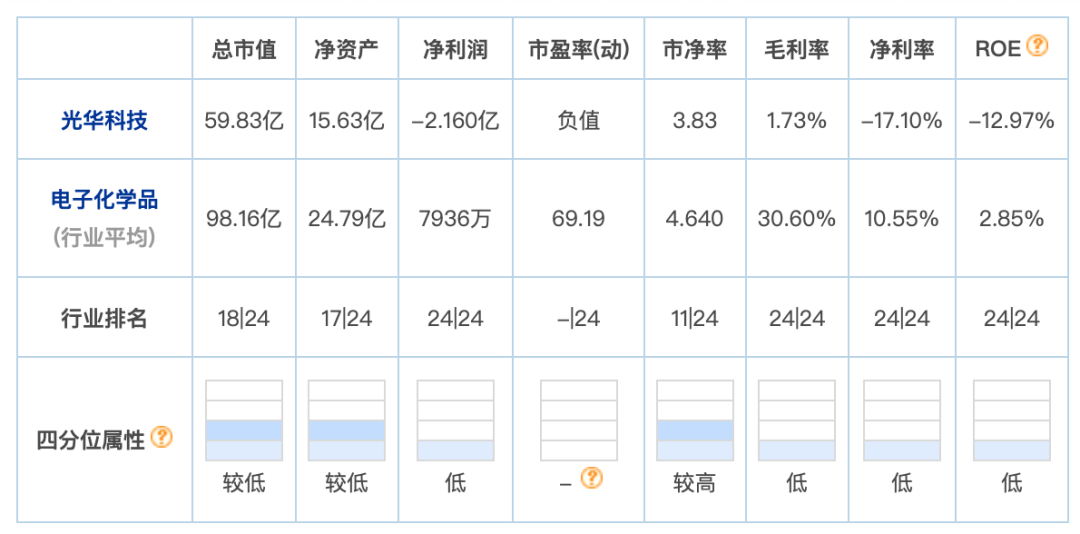Open the 光华科技 company link
This screenshot has height=534, width=1080.
(x=105, y=121)
